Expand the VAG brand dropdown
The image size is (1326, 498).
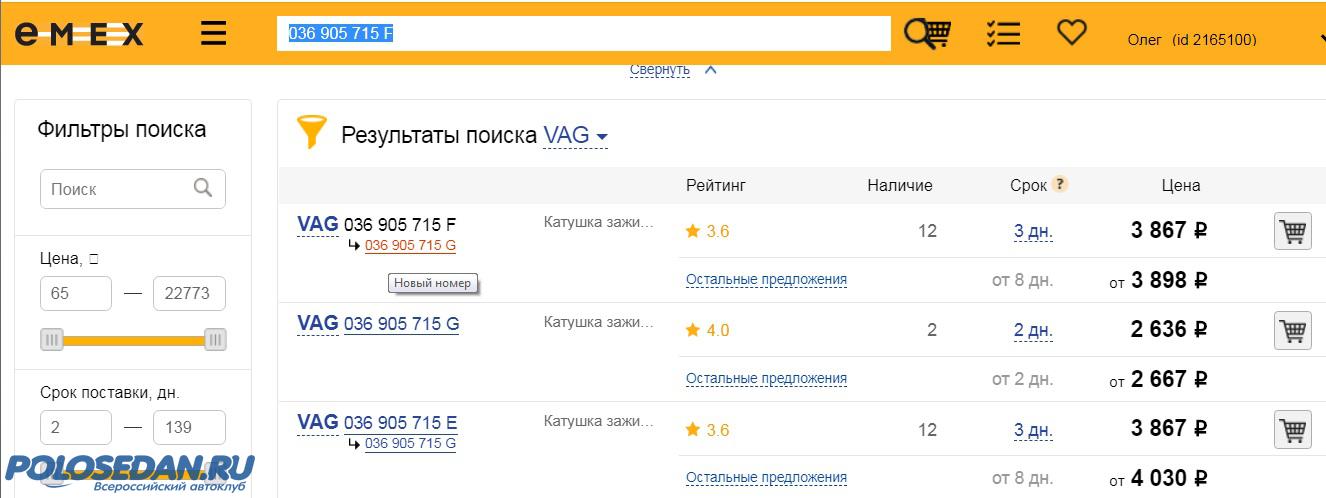click(x=575, y=135)
